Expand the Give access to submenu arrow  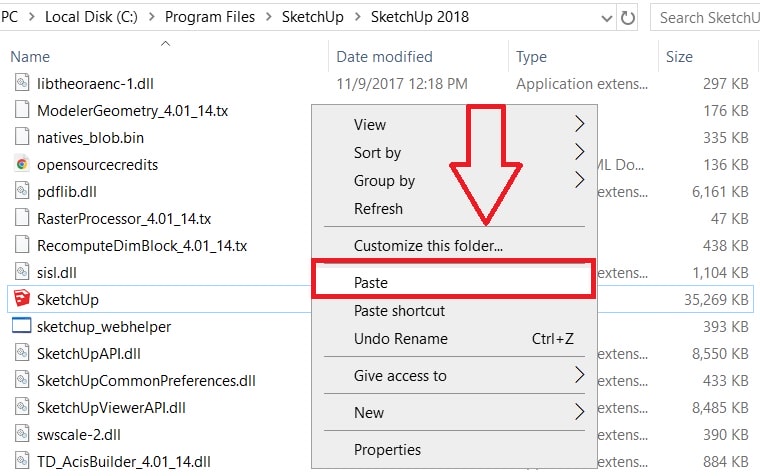click(579, 375)
